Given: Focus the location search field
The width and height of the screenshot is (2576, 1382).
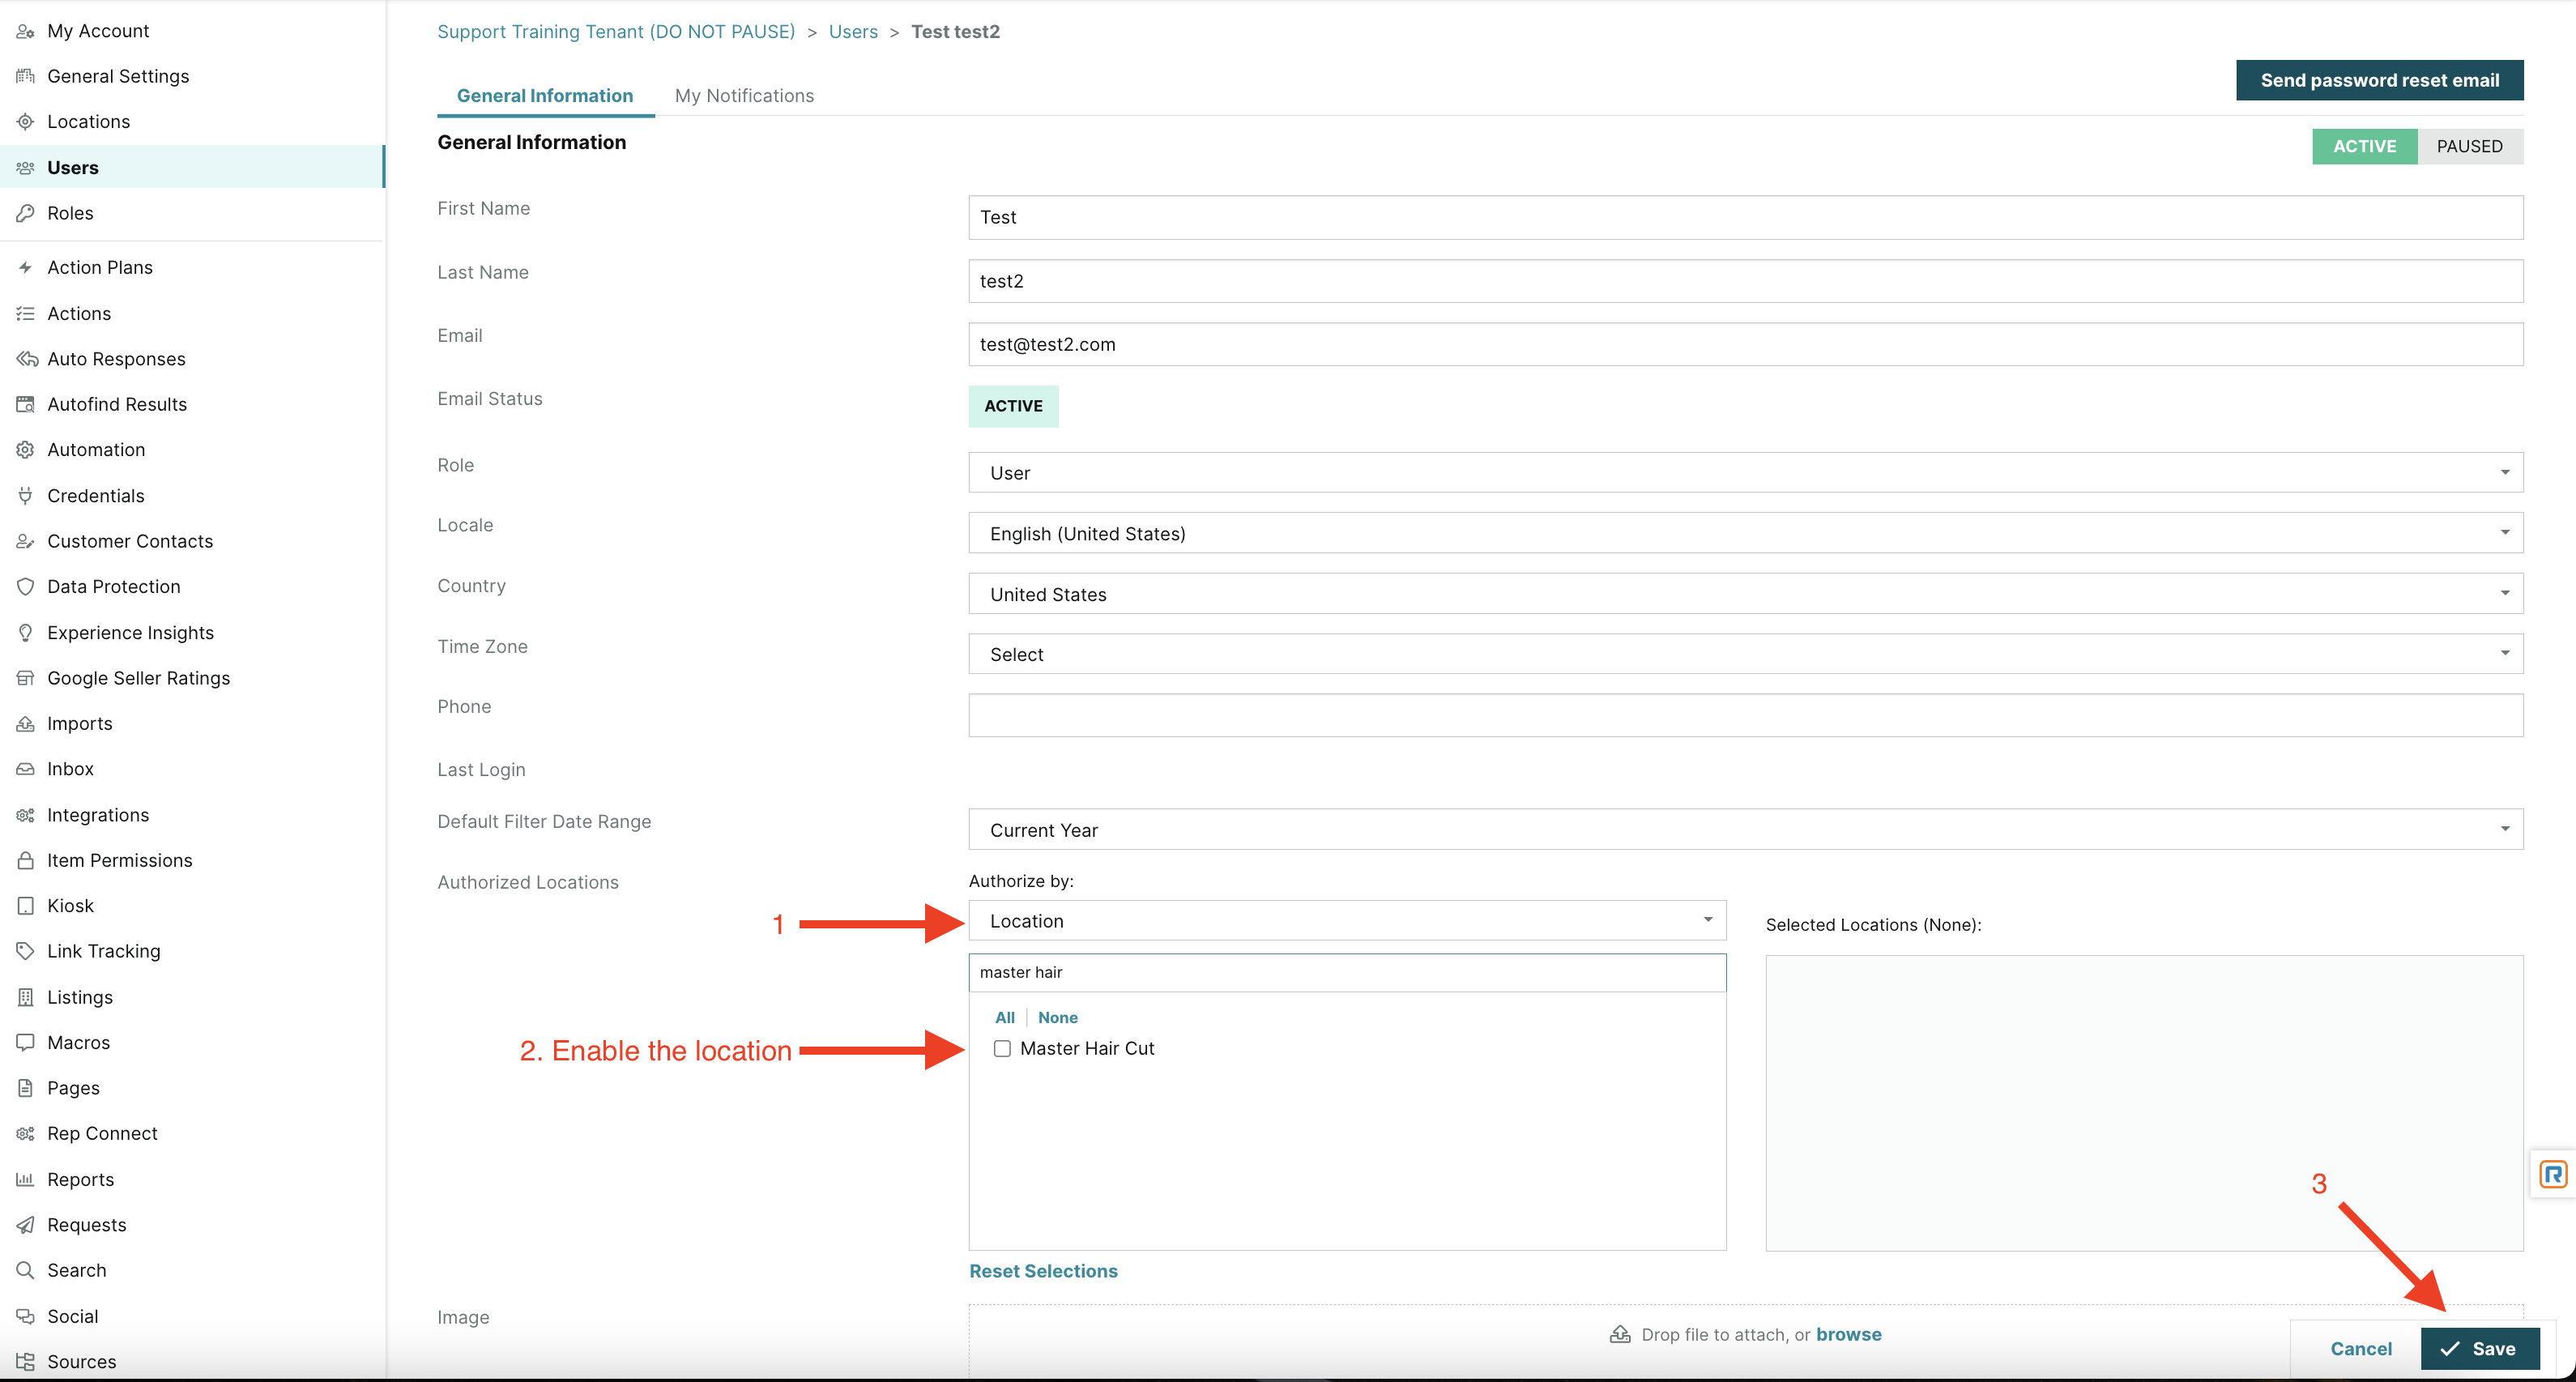Looking at the screenshot, I should coord(1347,973).
